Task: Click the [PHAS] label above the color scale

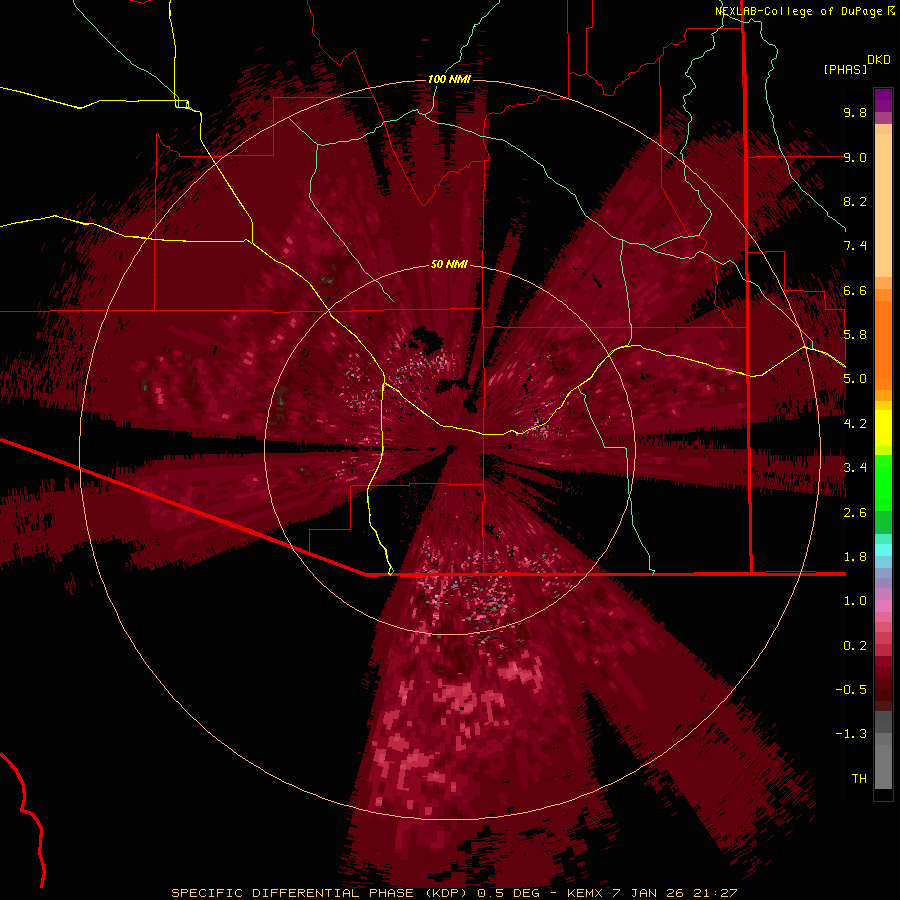Action: point(845,69)
